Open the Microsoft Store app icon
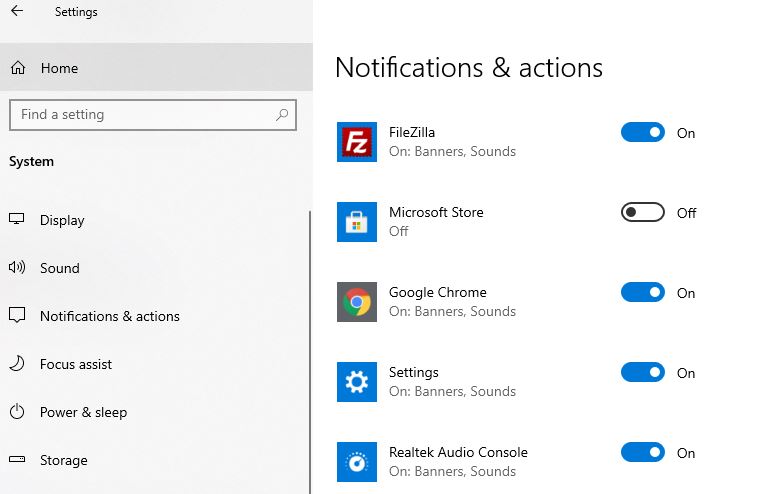 [x=357, y=222]
